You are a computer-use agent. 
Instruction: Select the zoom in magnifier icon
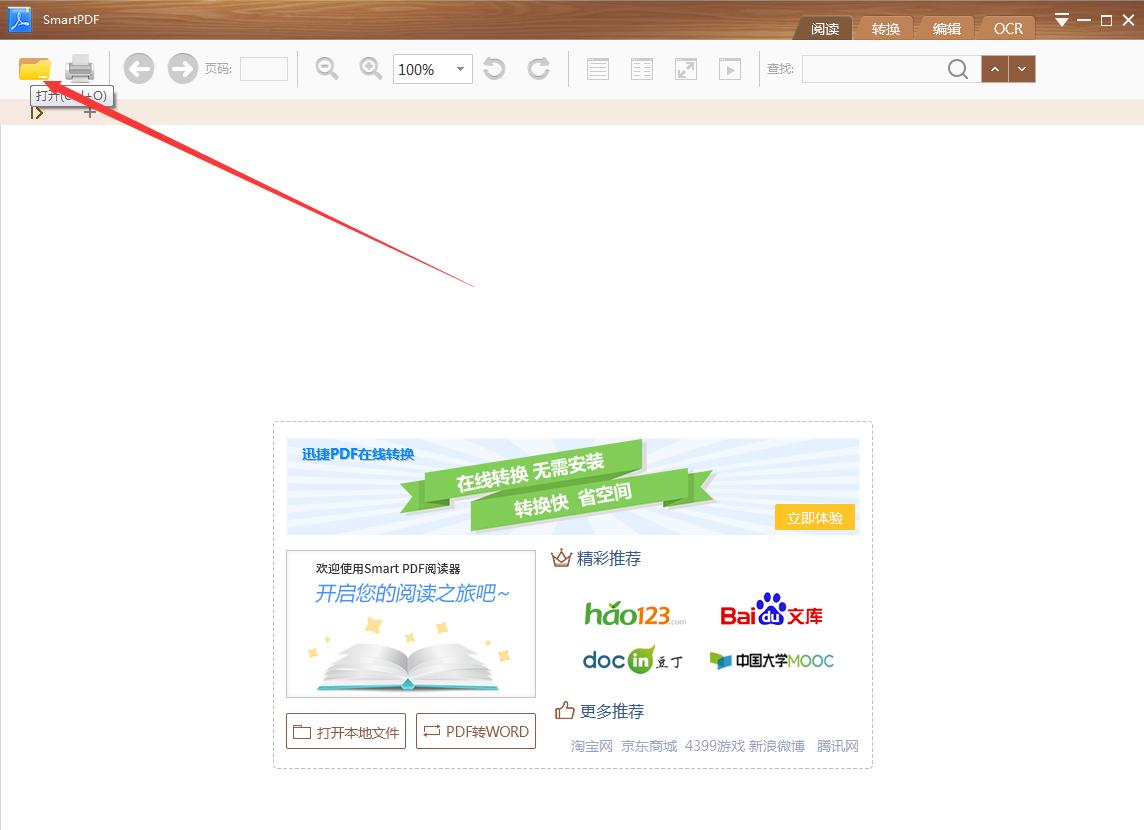pyautogui.click(x=370, y=69)
